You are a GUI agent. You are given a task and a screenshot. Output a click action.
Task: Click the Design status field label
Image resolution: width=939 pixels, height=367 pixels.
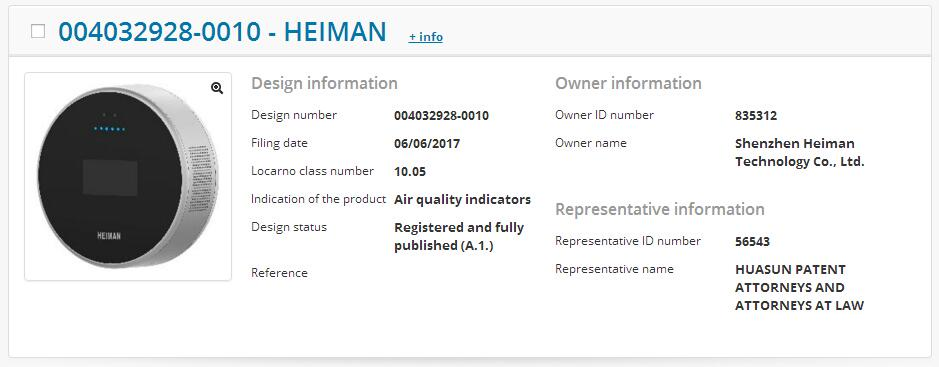tap(289, 228)
